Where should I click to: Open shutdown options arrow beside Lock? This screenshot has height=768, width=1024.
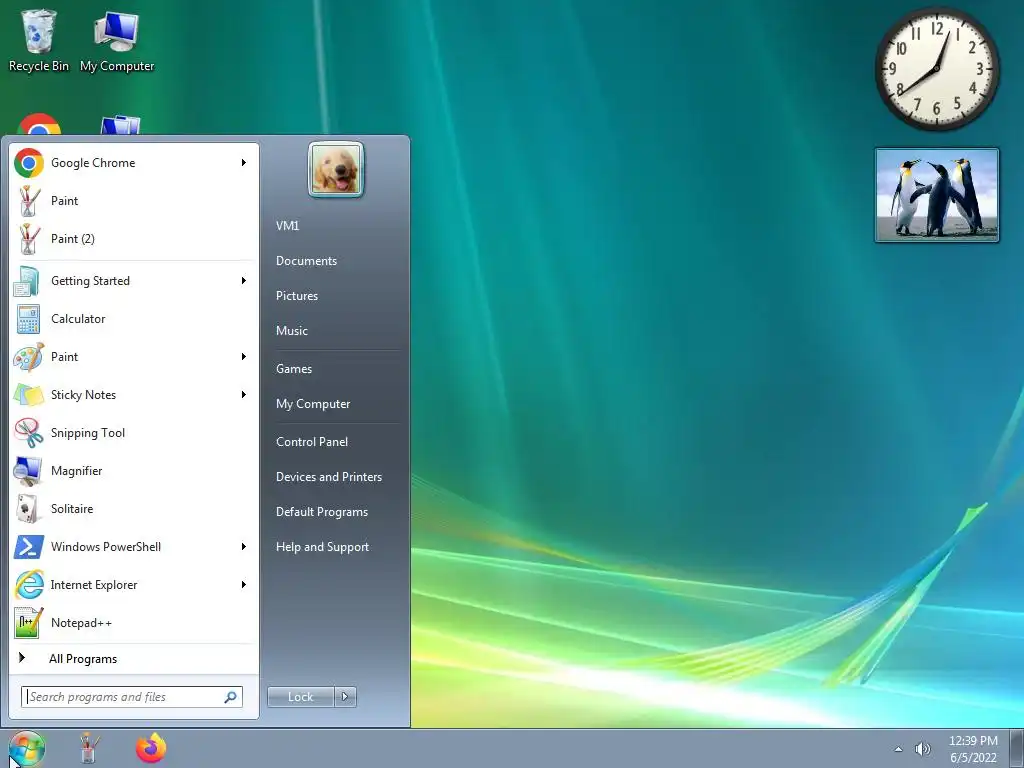pos(345,697)
